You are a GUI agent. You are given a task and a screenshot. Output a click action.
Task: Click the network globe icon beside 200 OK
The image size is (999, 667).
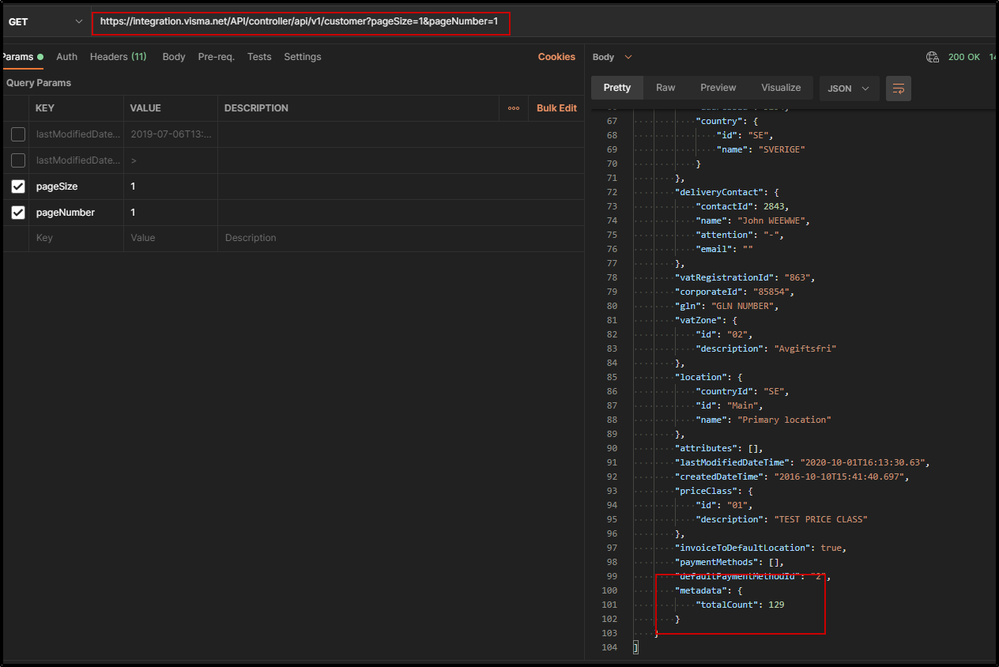pos(932,57)
